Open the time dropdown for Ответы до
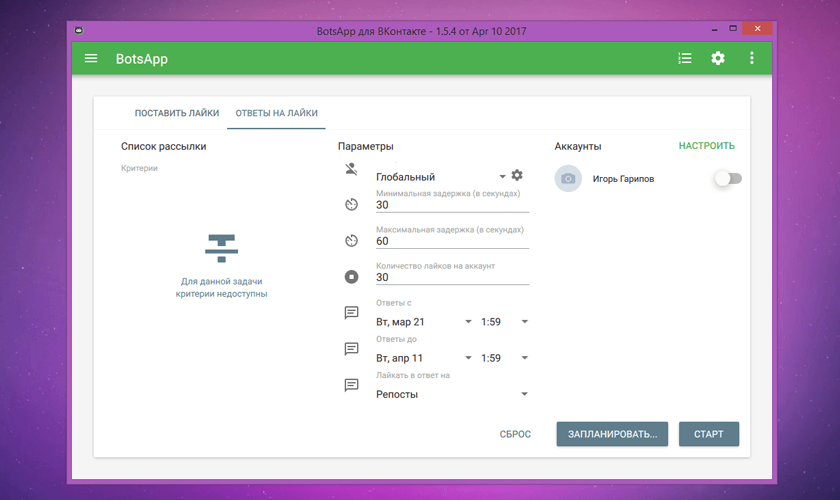 tap(505, 358)
